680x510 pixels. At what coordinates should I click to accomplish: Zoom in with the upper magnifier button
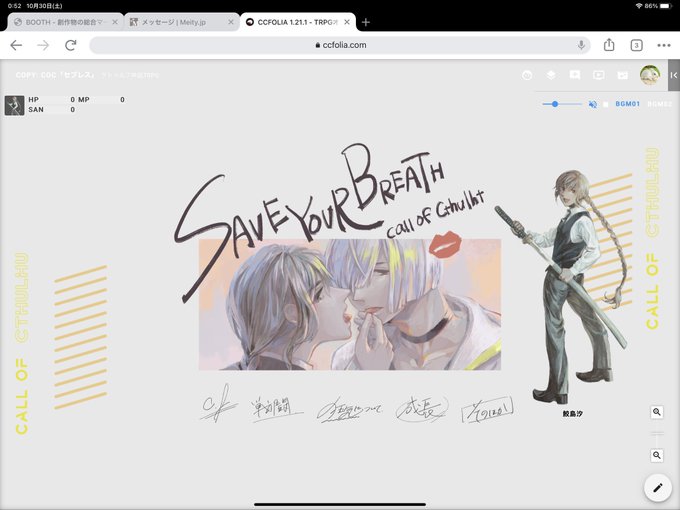coord(657,412)
